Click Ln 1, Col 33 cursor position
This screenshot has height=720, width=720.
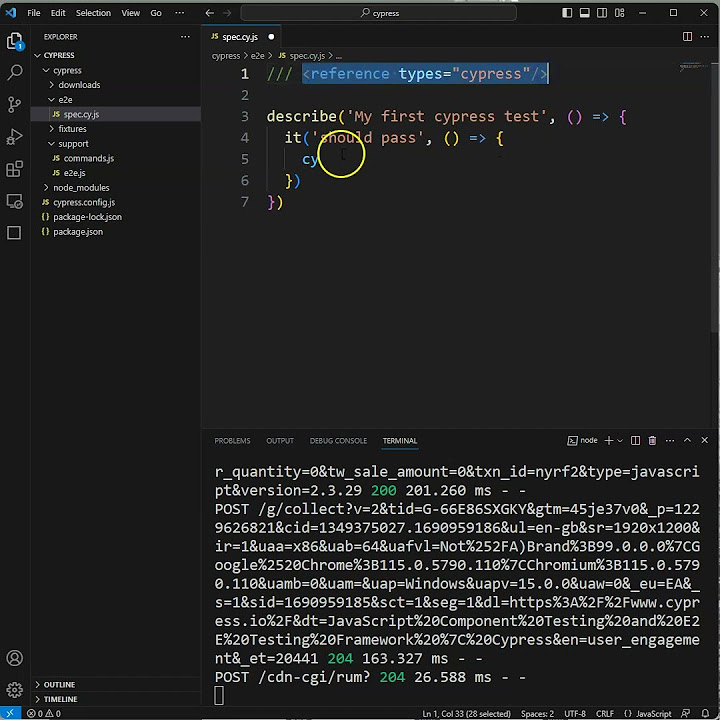[x=466, y=714]
